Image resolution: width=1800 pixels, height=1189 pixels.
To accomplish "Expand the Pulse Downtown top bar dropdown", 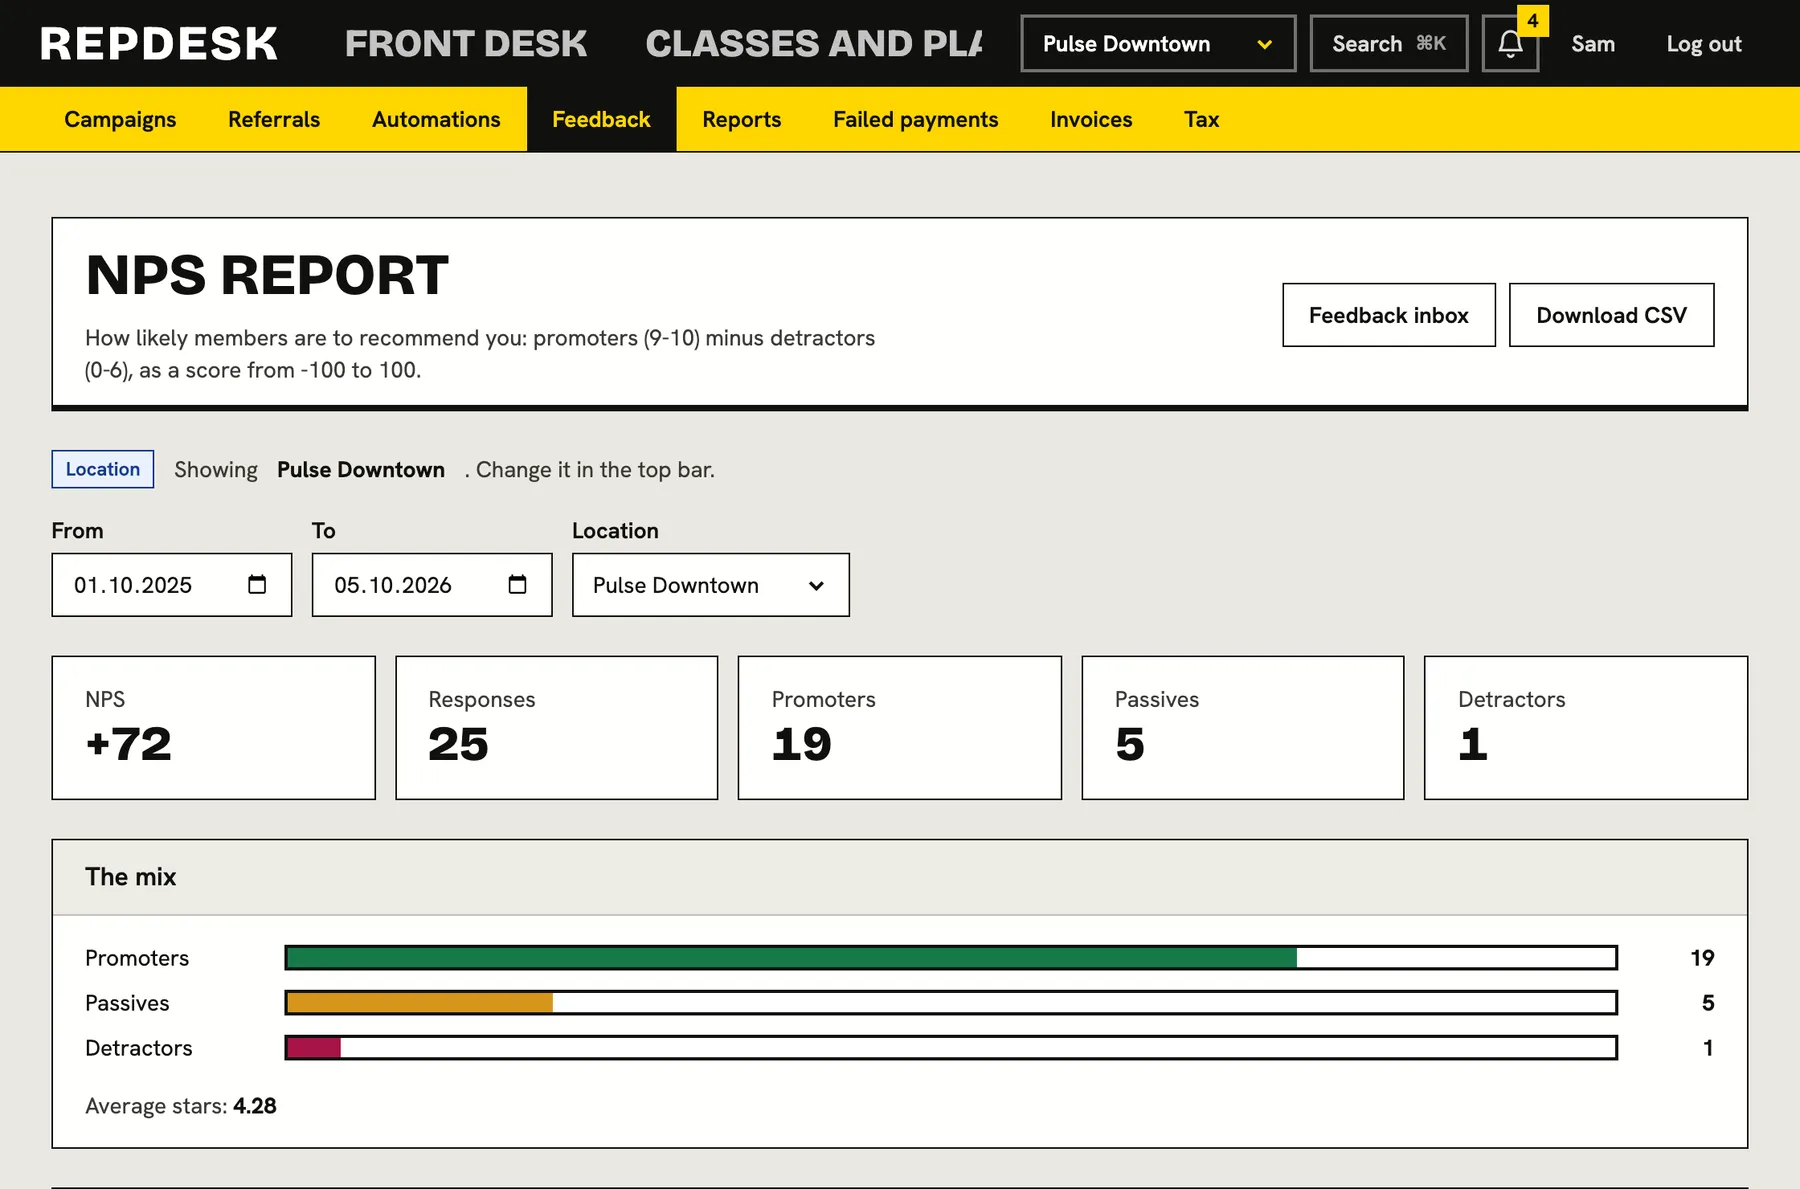I will [x=1158, y=44].
